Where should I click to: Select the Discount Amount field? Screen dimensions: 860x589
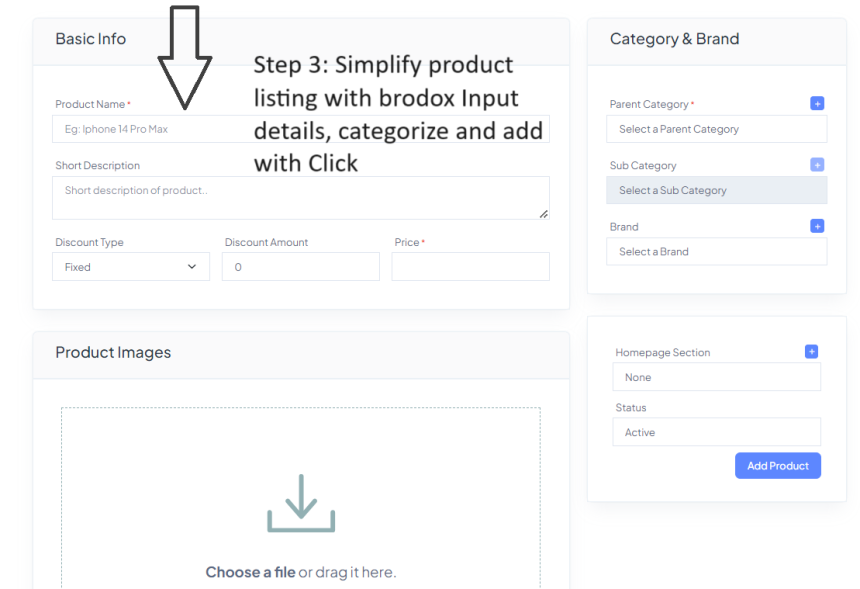(300, 267)
